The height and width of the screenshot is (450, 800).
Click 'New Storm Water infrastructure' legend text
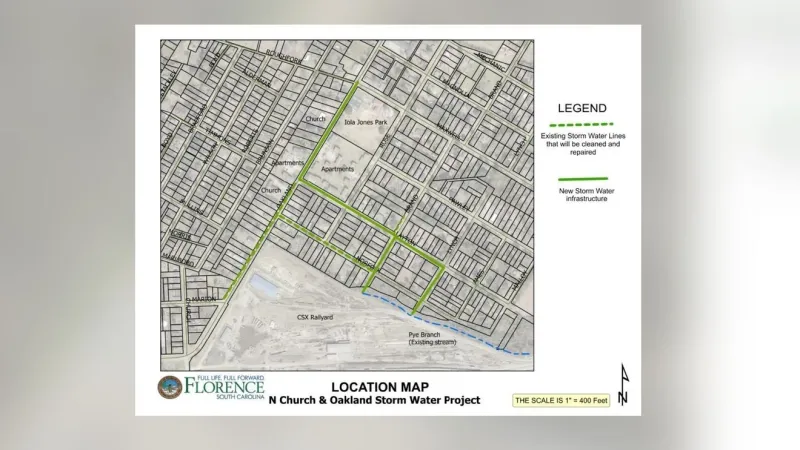(586, 195)
